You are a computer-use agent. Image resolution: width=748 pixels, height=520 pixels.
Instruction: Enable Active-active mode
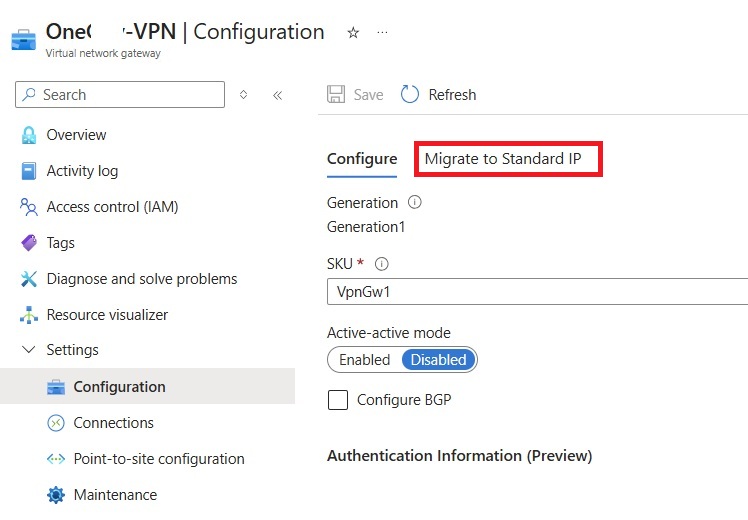click(x=364, y=360)
